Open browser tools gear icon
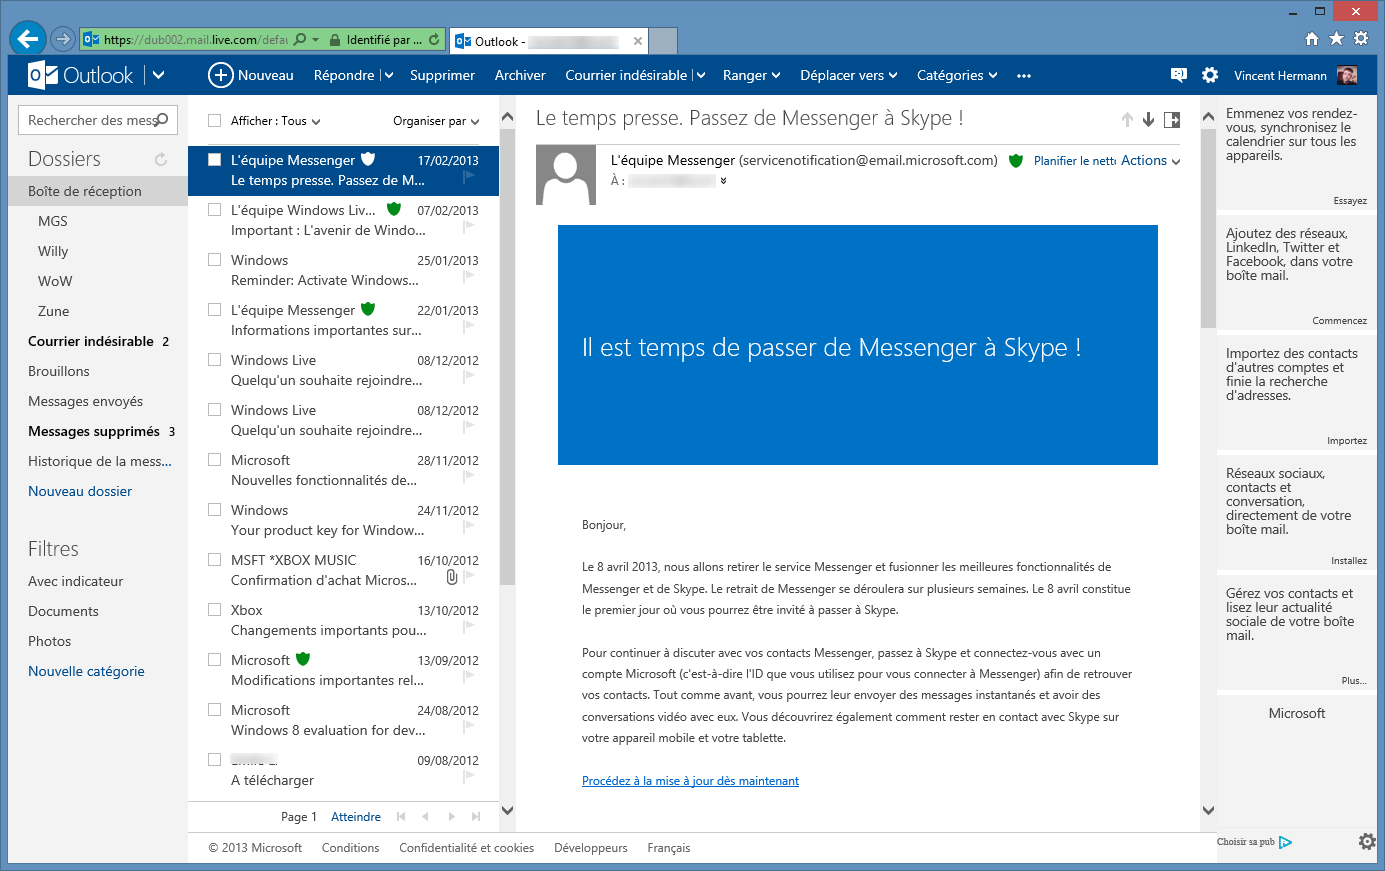 point(1361,39)
